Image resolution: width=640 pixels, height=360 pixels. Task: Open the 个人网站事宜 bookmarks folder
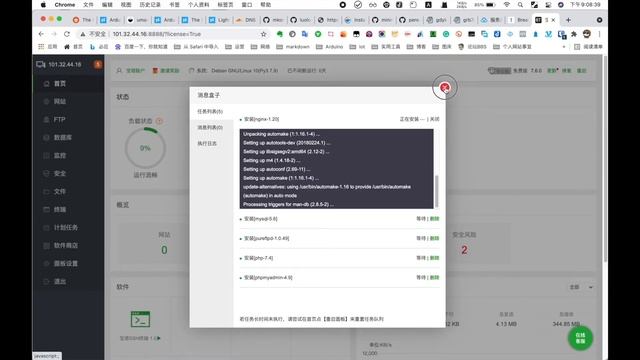513,47
